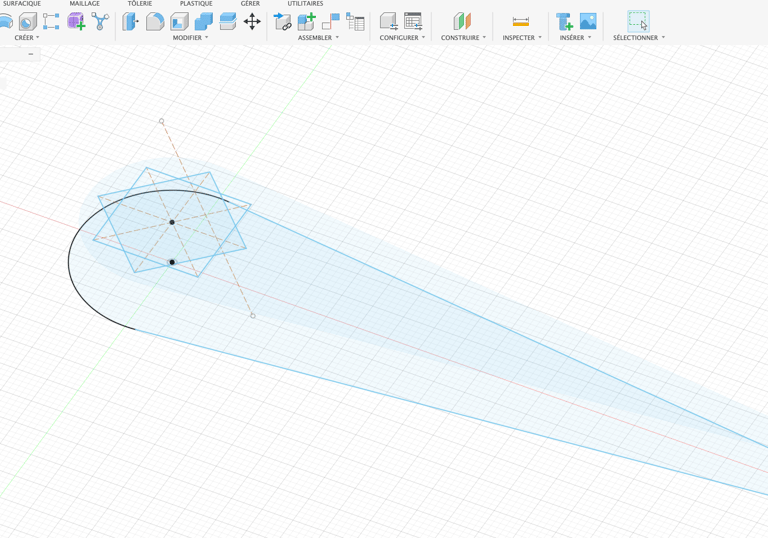The width and height of the screenshot is (768, 538).
Task: Click the automated modeling branch icon
Action: [x=100, y=22]
